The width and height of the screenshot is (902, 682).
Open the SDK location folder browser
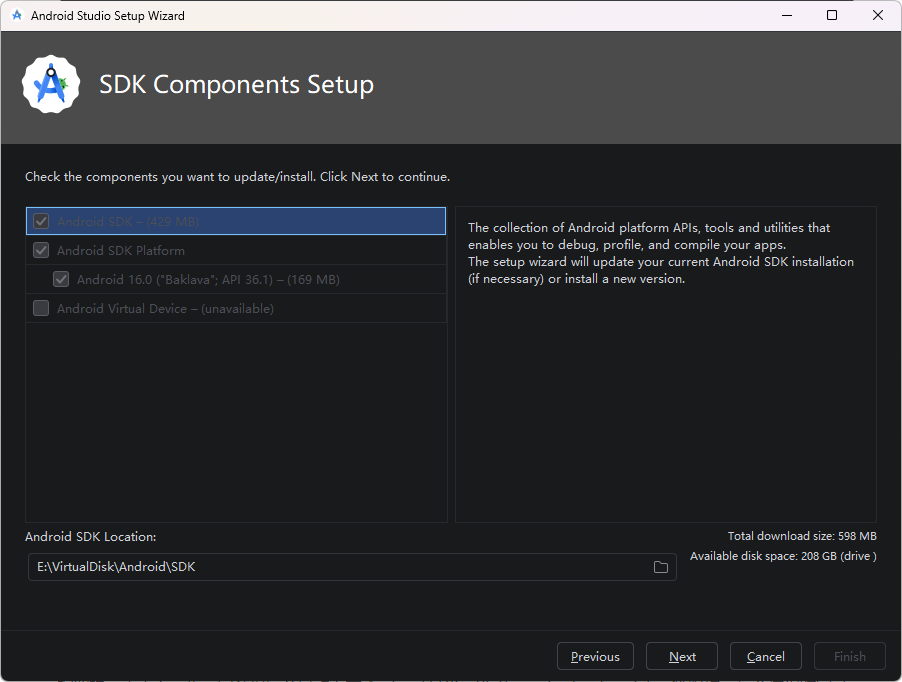click(x=660, y=567)
